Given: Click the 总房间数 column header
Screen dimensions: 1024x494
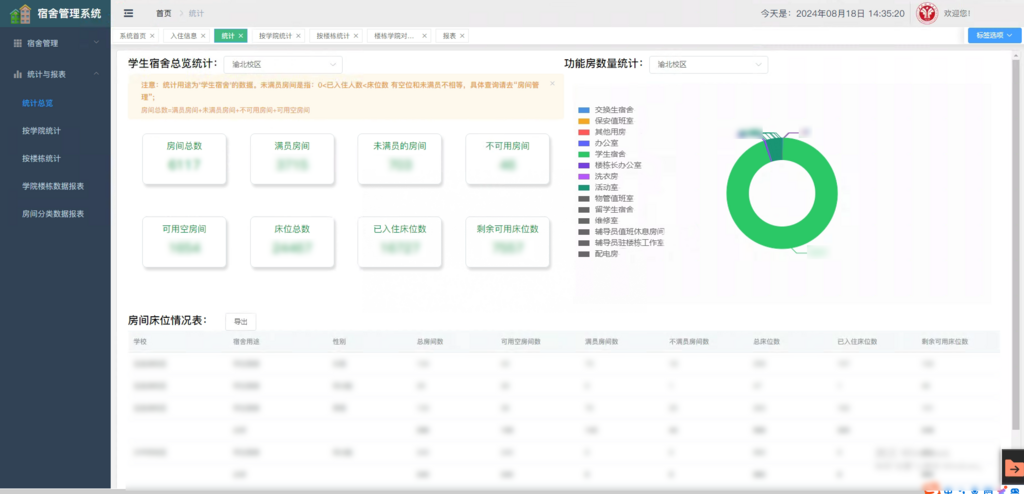Looking at the screenshot, I should click(430, 342).
